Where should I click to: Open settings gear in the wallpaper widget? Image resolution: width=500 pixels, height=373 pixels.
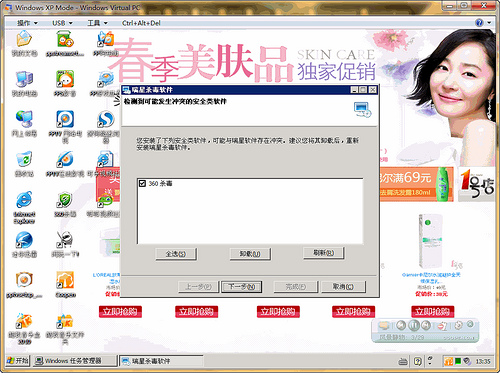[458, 325]
